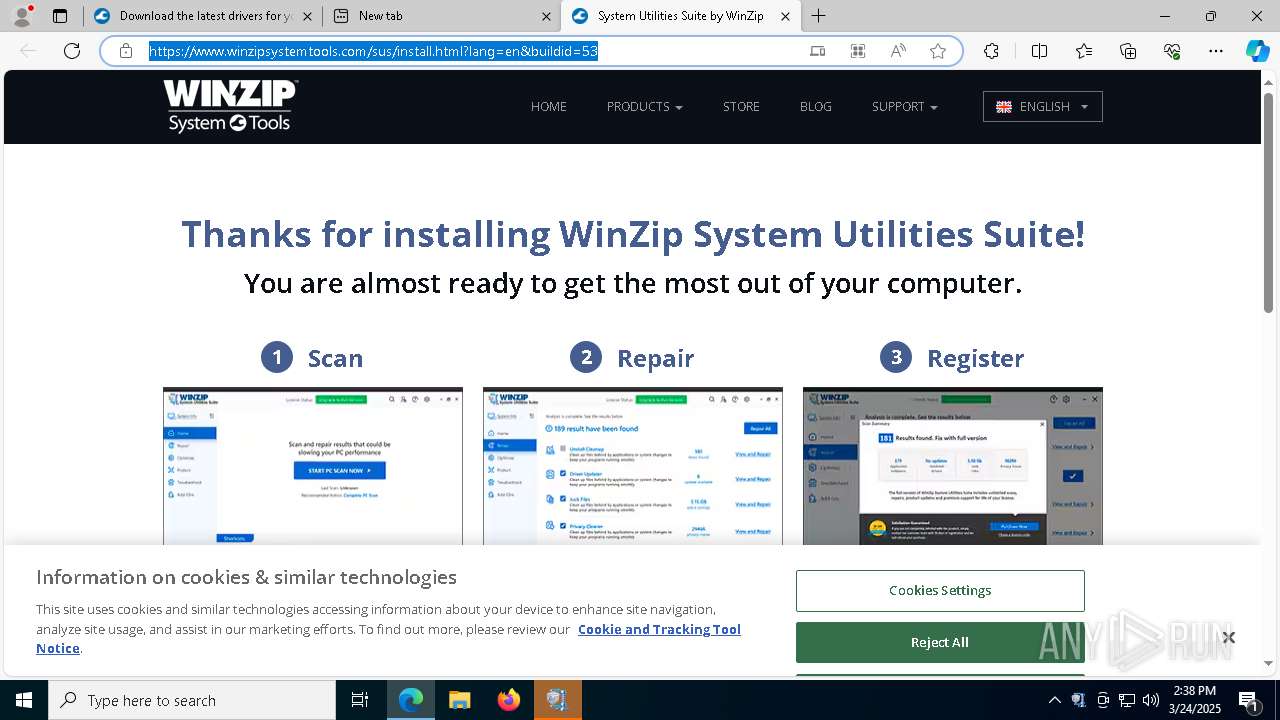The width and height of the screenshot is (1280, 720).
Task: Click the vertical scrollbar thumb
Action: click(1269, 203)
